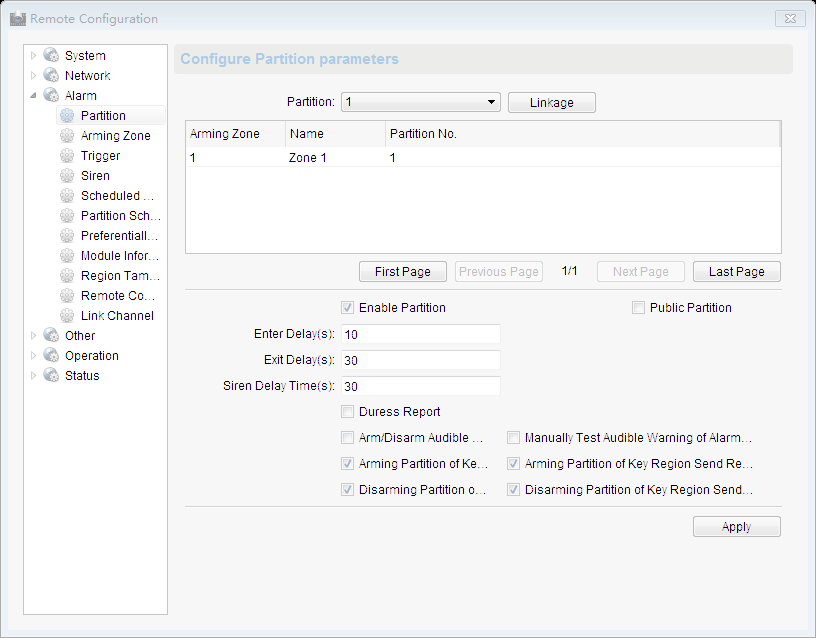Collapse the Alarm tree node

pos(33,95)
